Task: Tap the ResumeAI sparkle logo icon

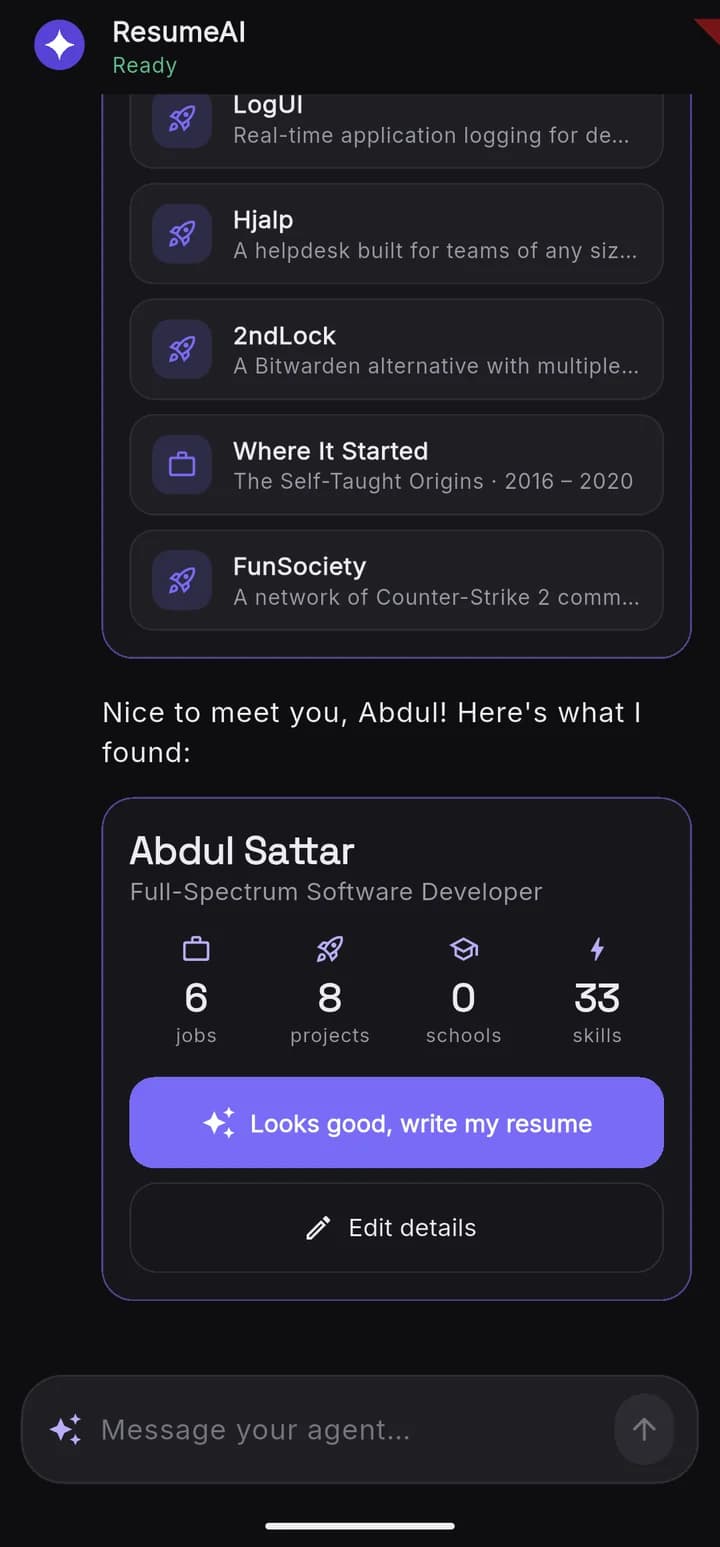Action: point(60,45)
